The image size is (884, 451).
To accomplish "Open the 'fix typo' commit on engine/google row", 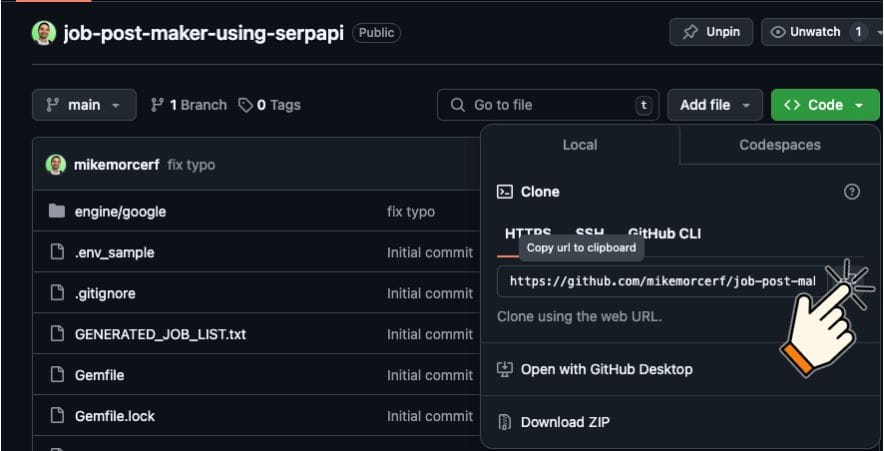I will tap(411, 211).
